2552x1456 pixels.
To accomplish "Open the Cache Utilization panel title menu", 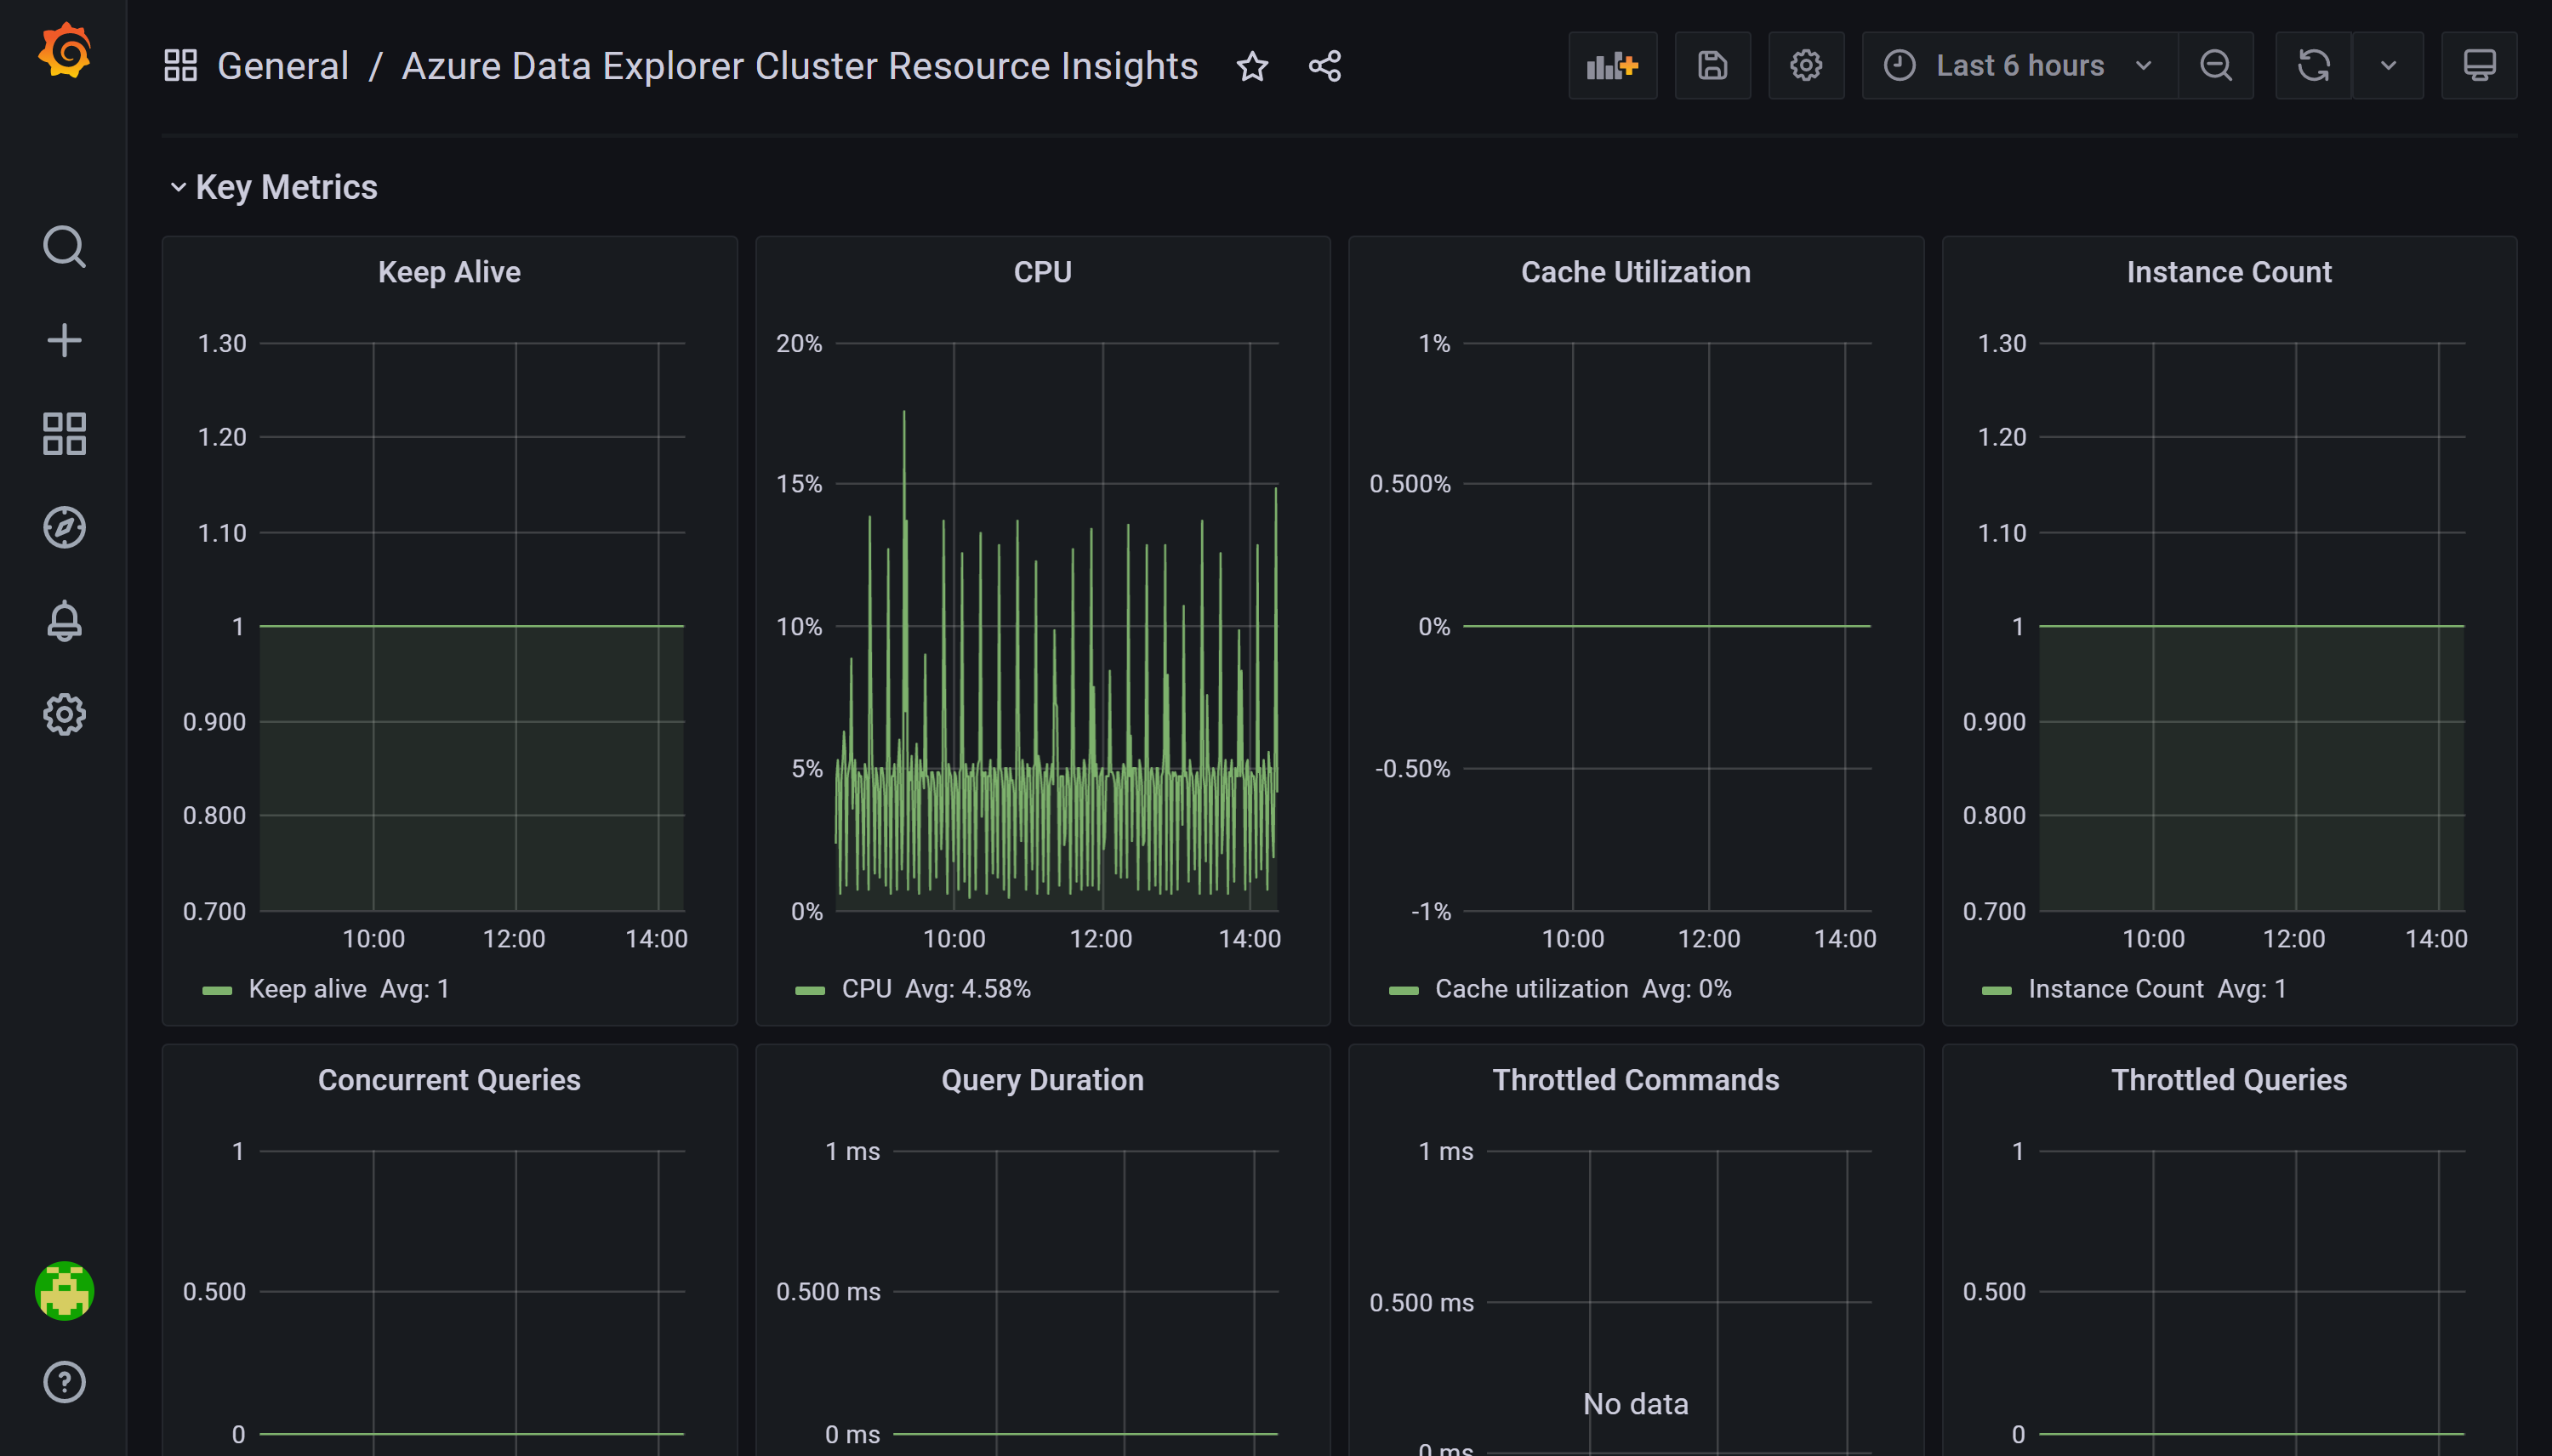I will pos(1635,272).
